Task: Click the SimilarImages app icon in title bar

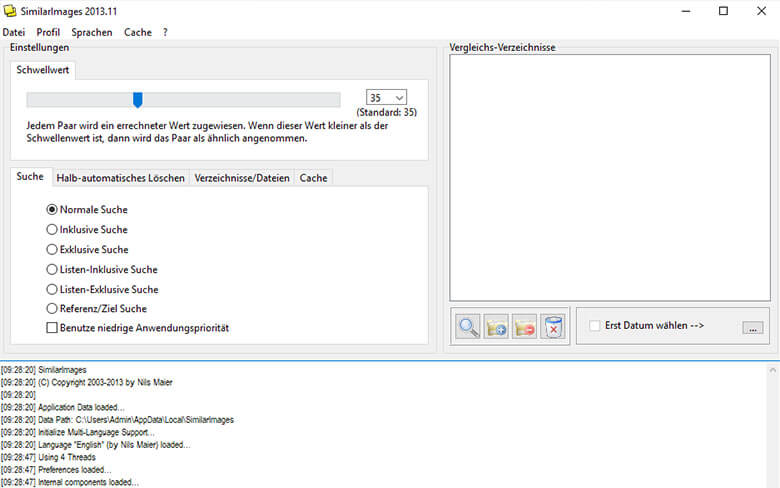Action: tap(12, 11)
